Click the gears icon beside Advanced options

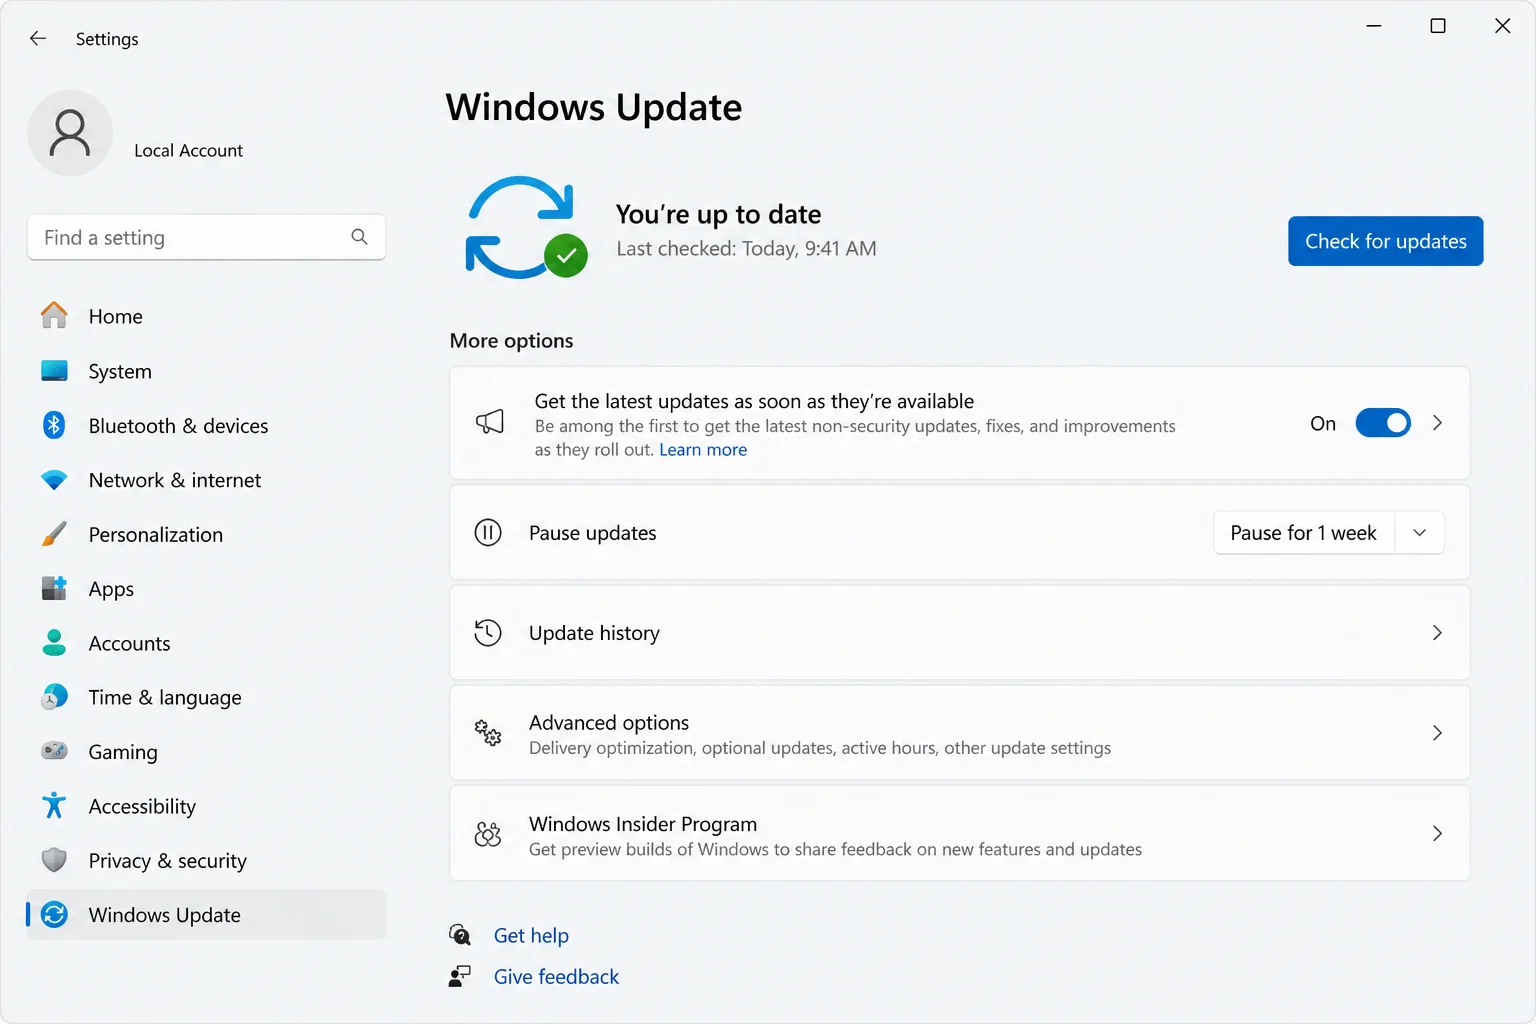coord(488,733)
